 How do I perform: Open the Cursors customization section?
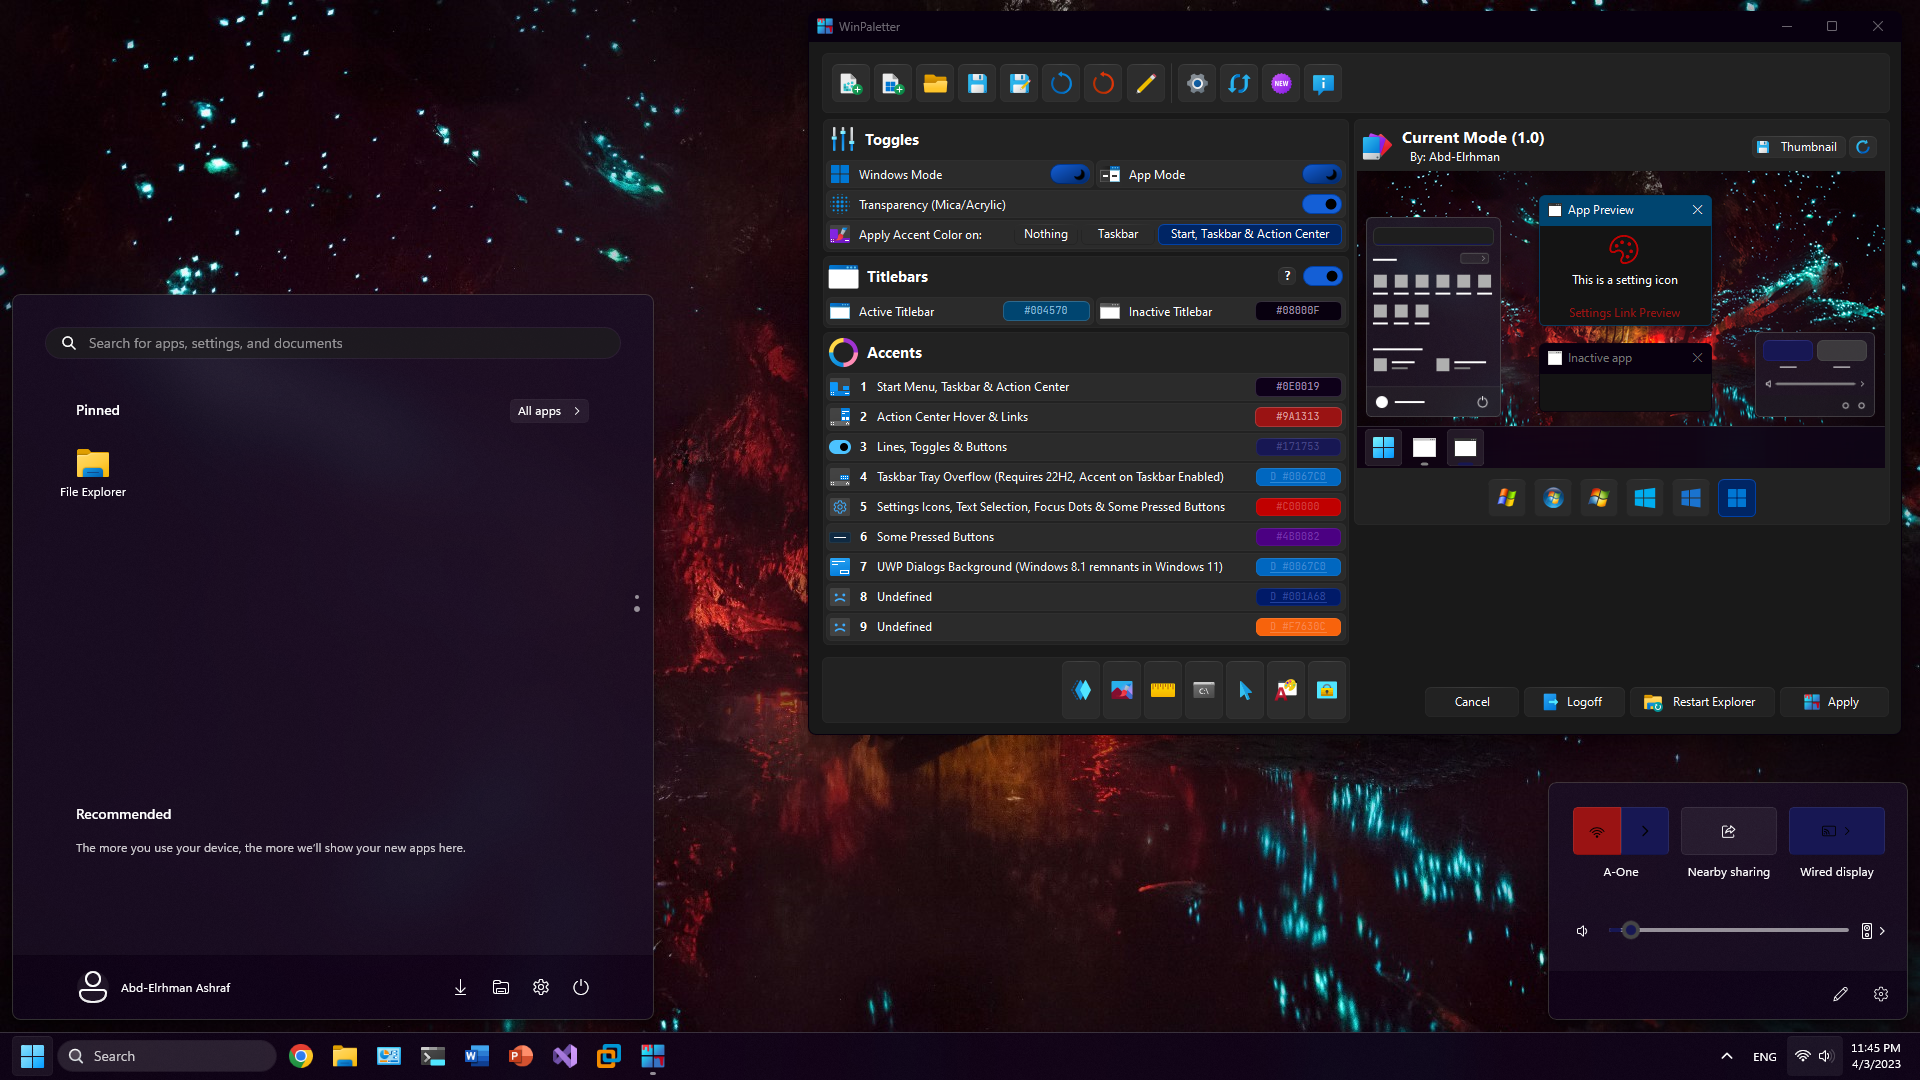pos(1244,689)
